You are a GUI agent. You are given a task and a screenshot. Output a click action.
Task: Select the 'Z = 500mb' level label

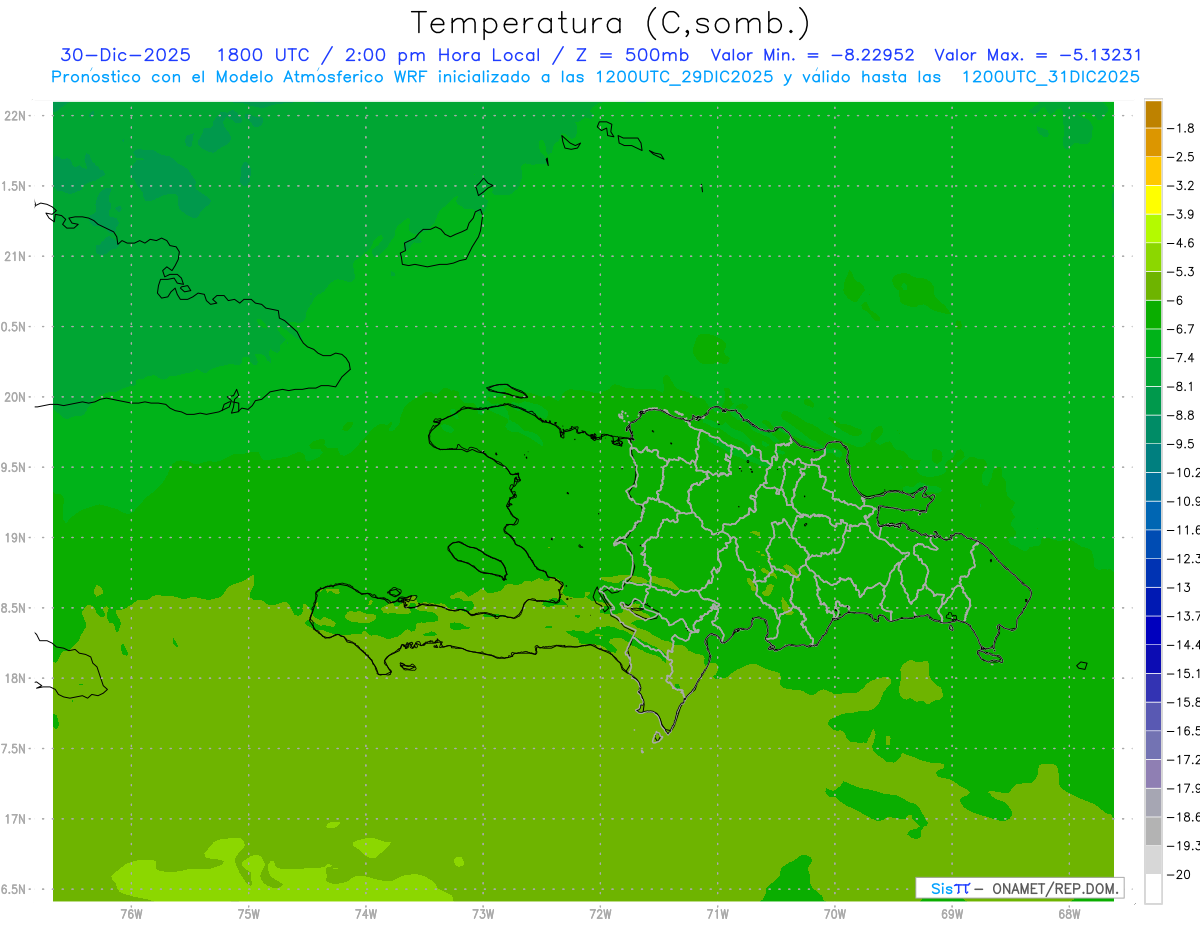631,55
